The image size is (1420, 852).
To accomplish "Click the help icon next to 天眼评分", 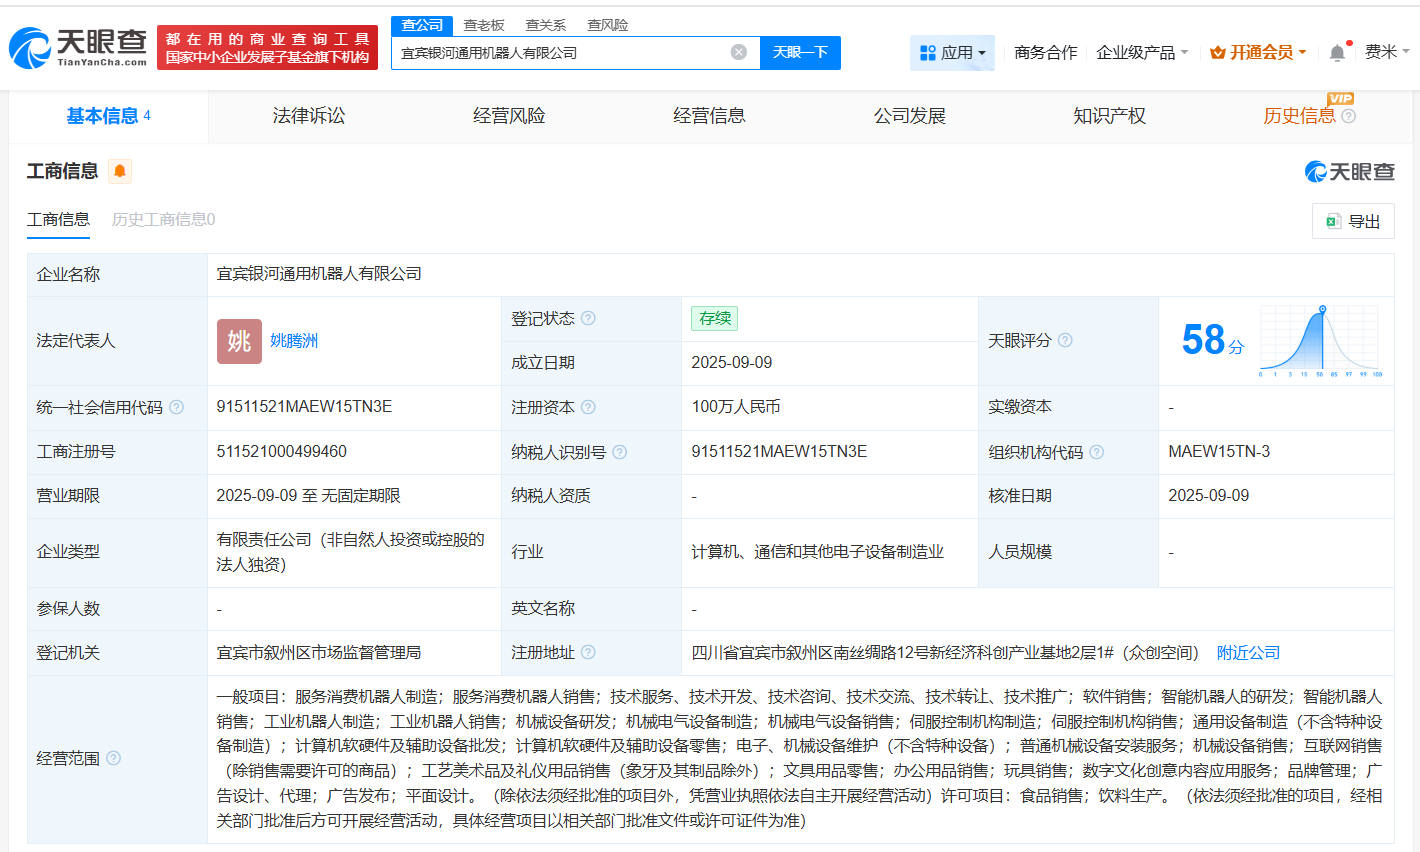I will coord(1065,341).
